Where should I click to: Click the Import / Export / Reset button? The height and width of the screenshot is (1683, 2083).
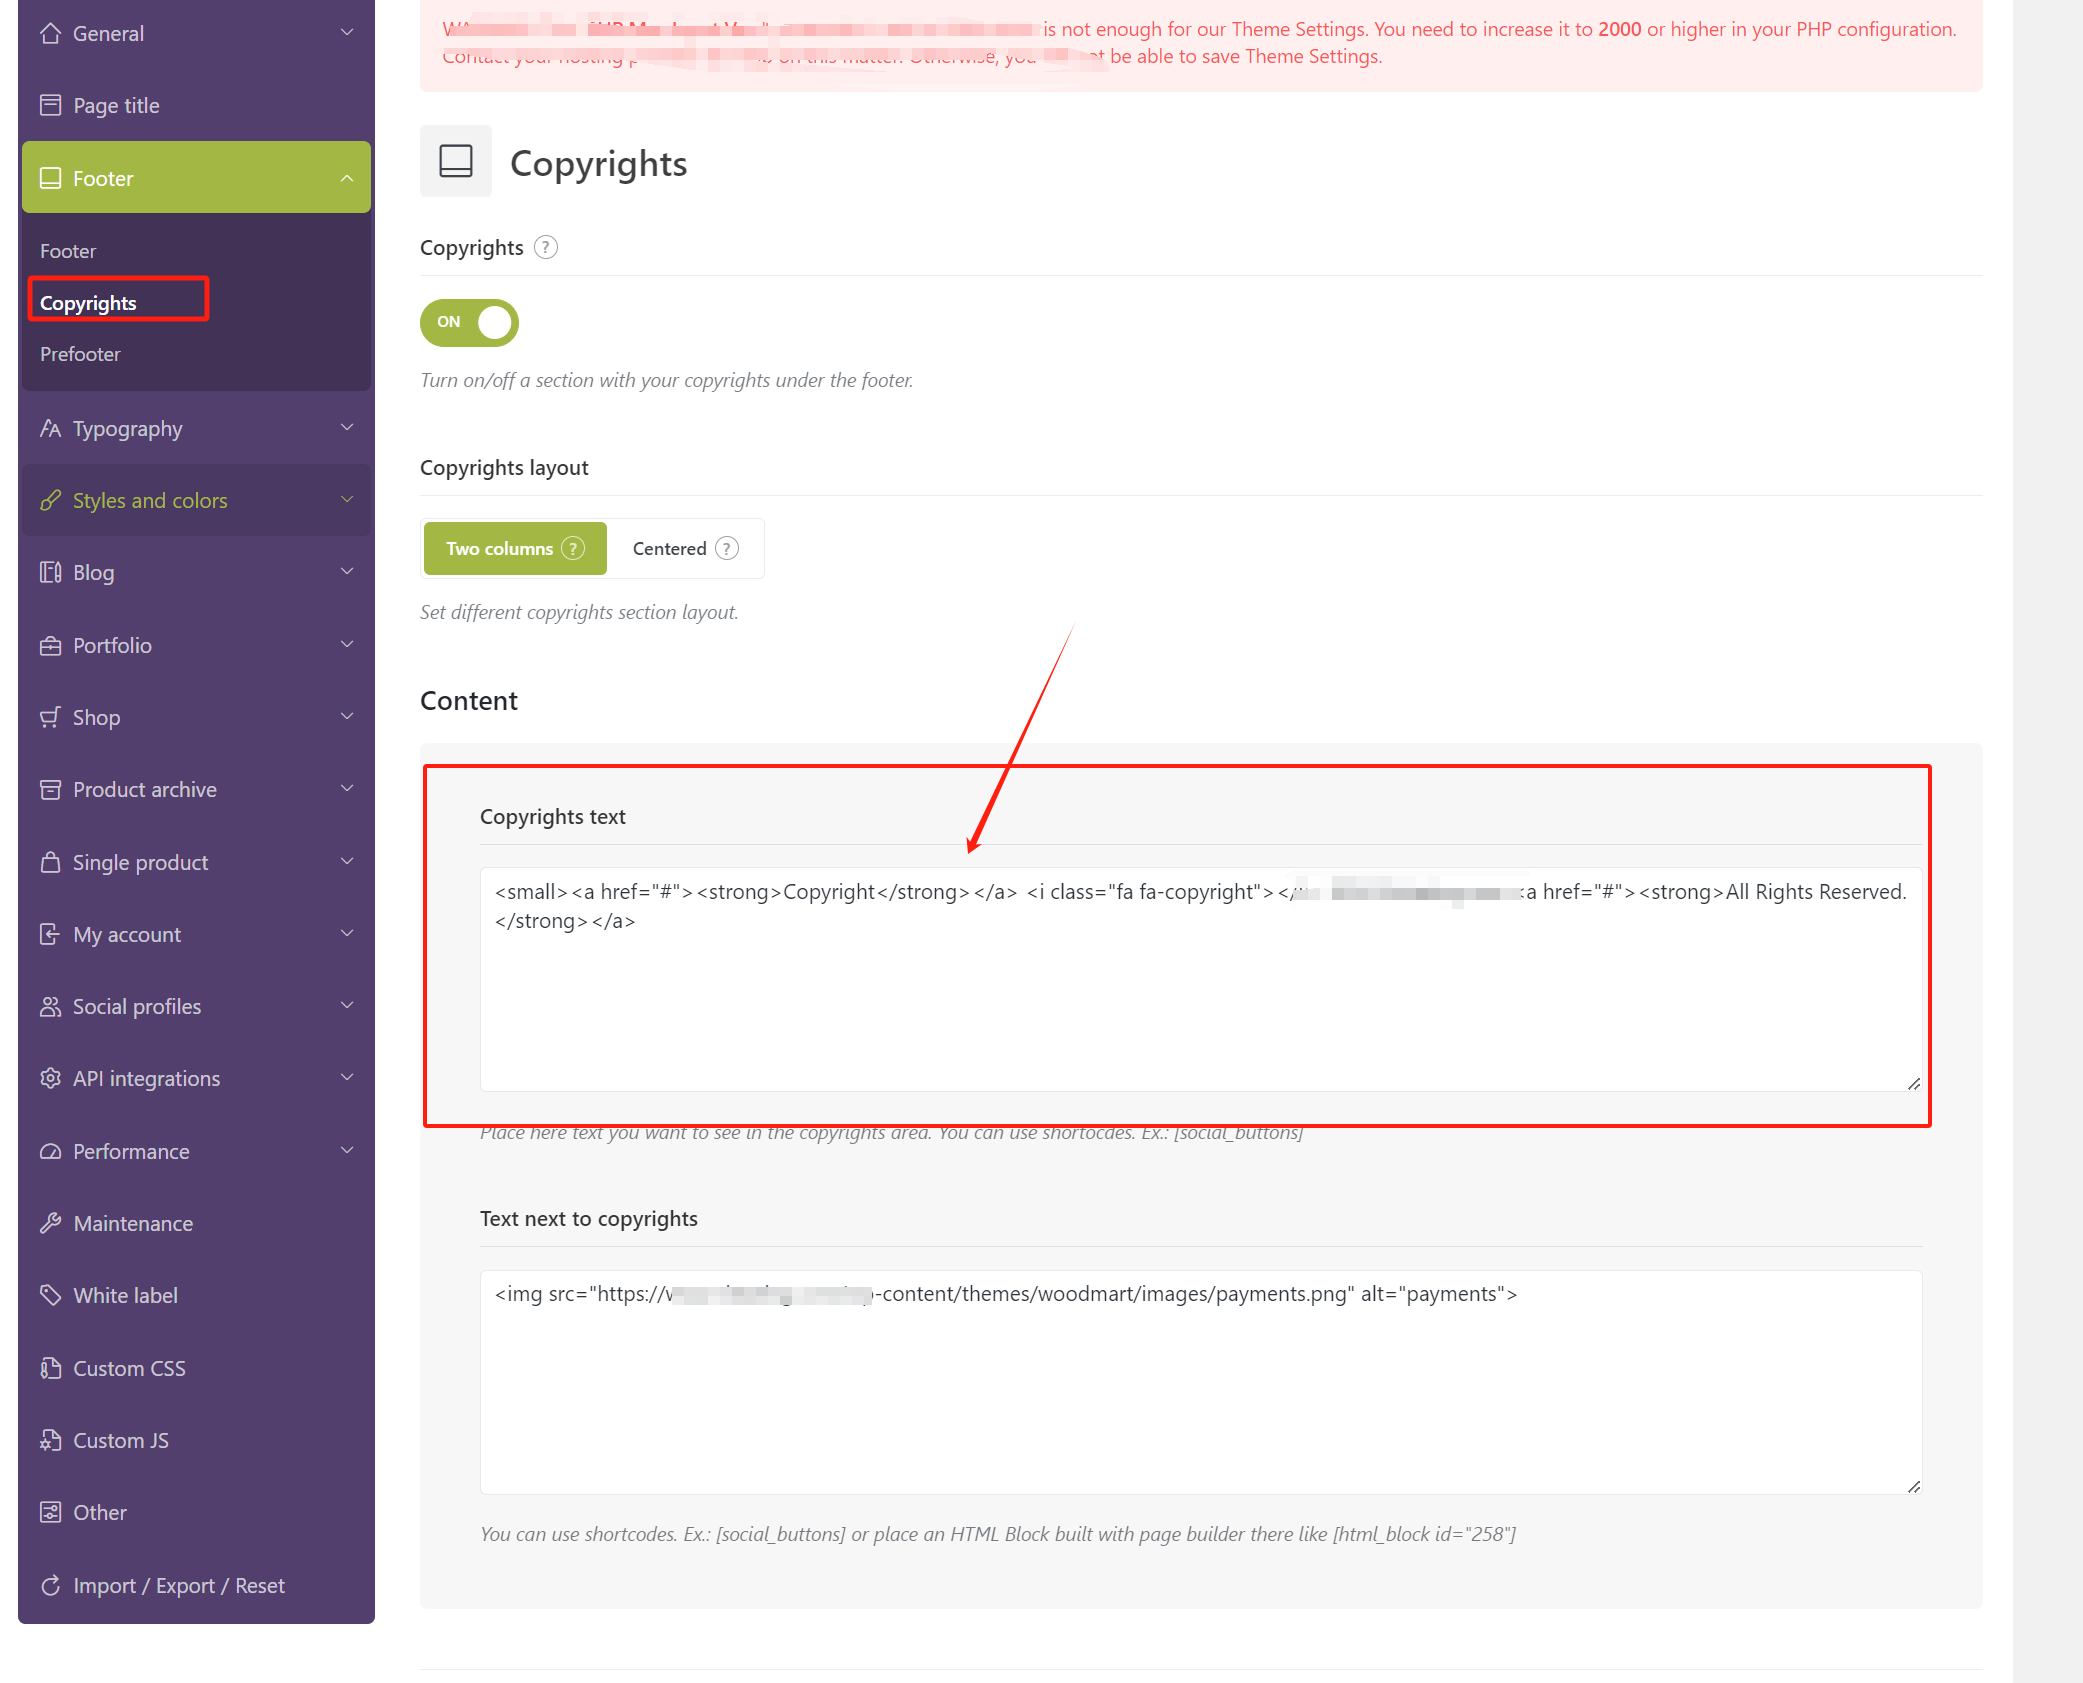177,1585
